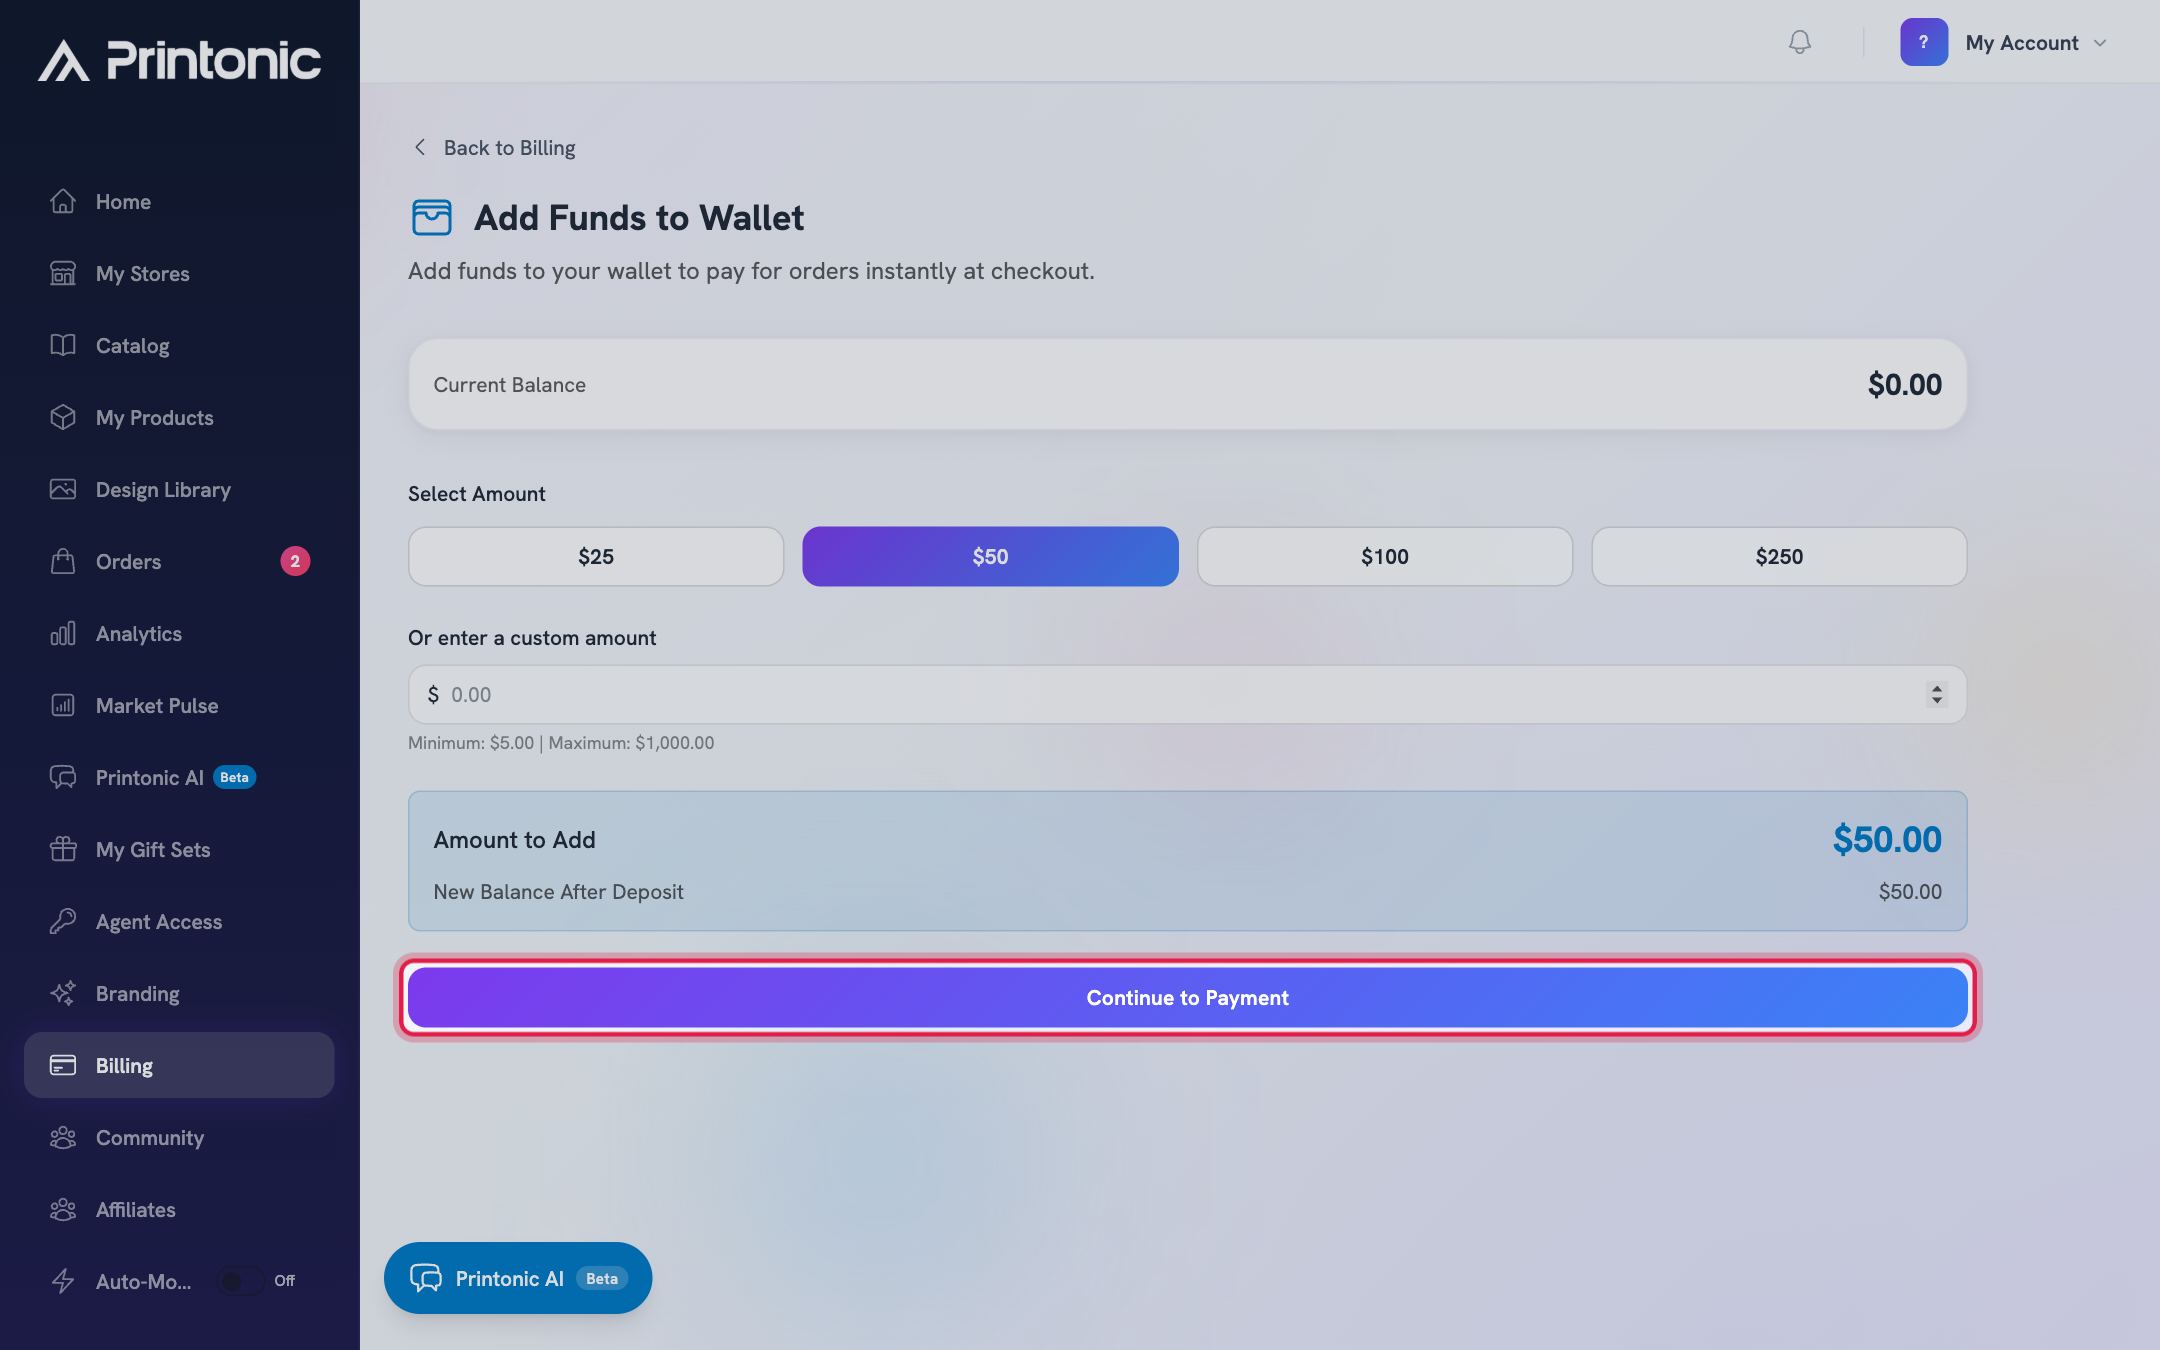Click the $50.00 Amount to Add value
Viewport: 2160px width, 1350px height.
(x=1887, y=839)
